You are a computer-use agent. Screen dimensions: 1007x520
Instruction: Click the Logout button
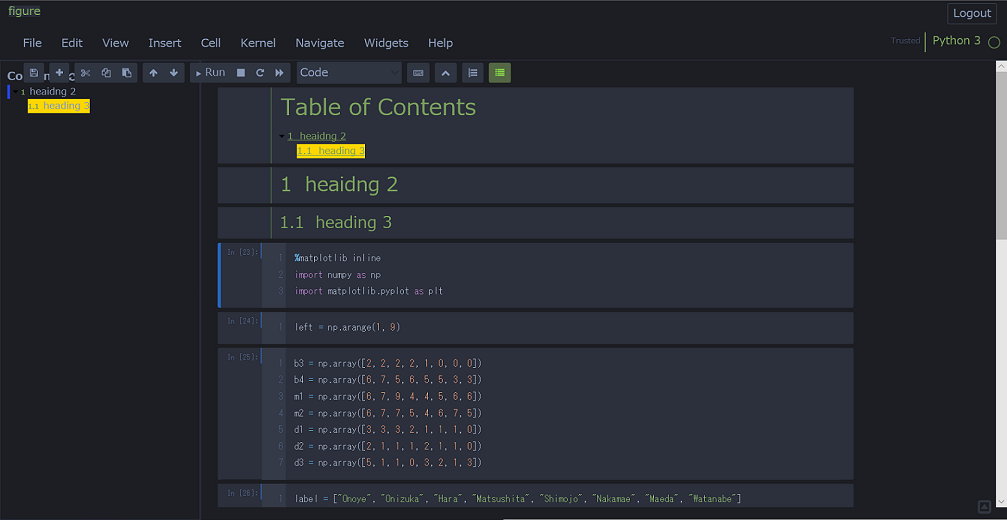[x=972, y=13]
